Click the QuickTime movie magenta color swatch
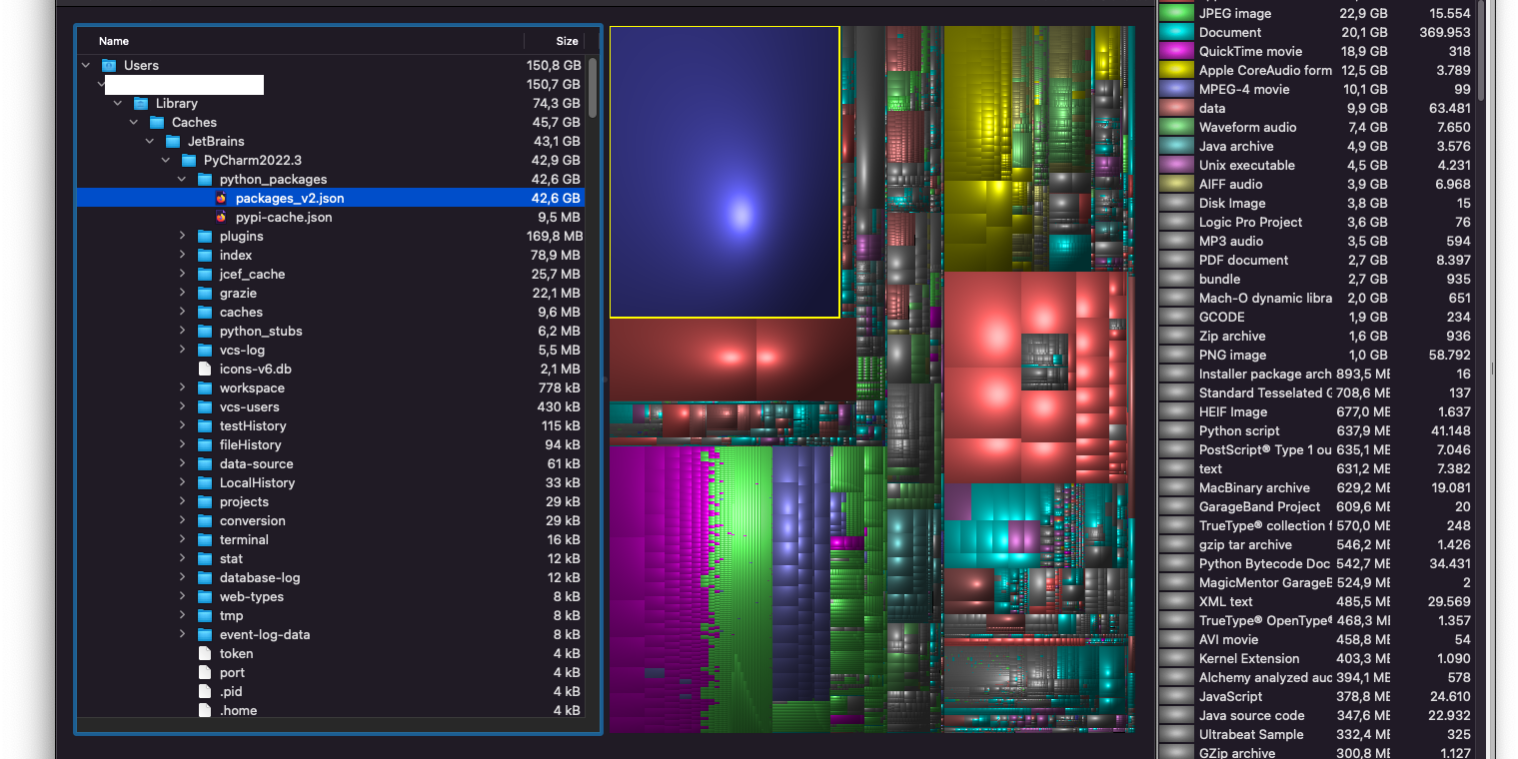The width and height of the screenshot is (1518, 759). [1176, 51]
